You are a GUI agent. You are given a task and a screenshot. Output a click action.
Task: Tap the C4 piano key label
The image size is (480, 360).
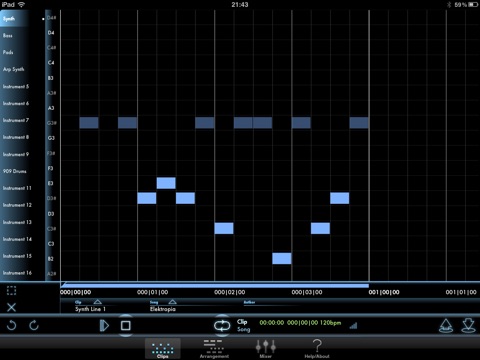coord(51,63)
